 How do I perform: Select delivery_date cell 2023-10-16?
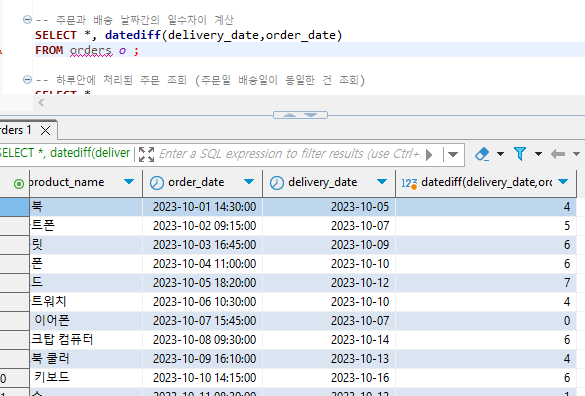(x=329, y=378)
